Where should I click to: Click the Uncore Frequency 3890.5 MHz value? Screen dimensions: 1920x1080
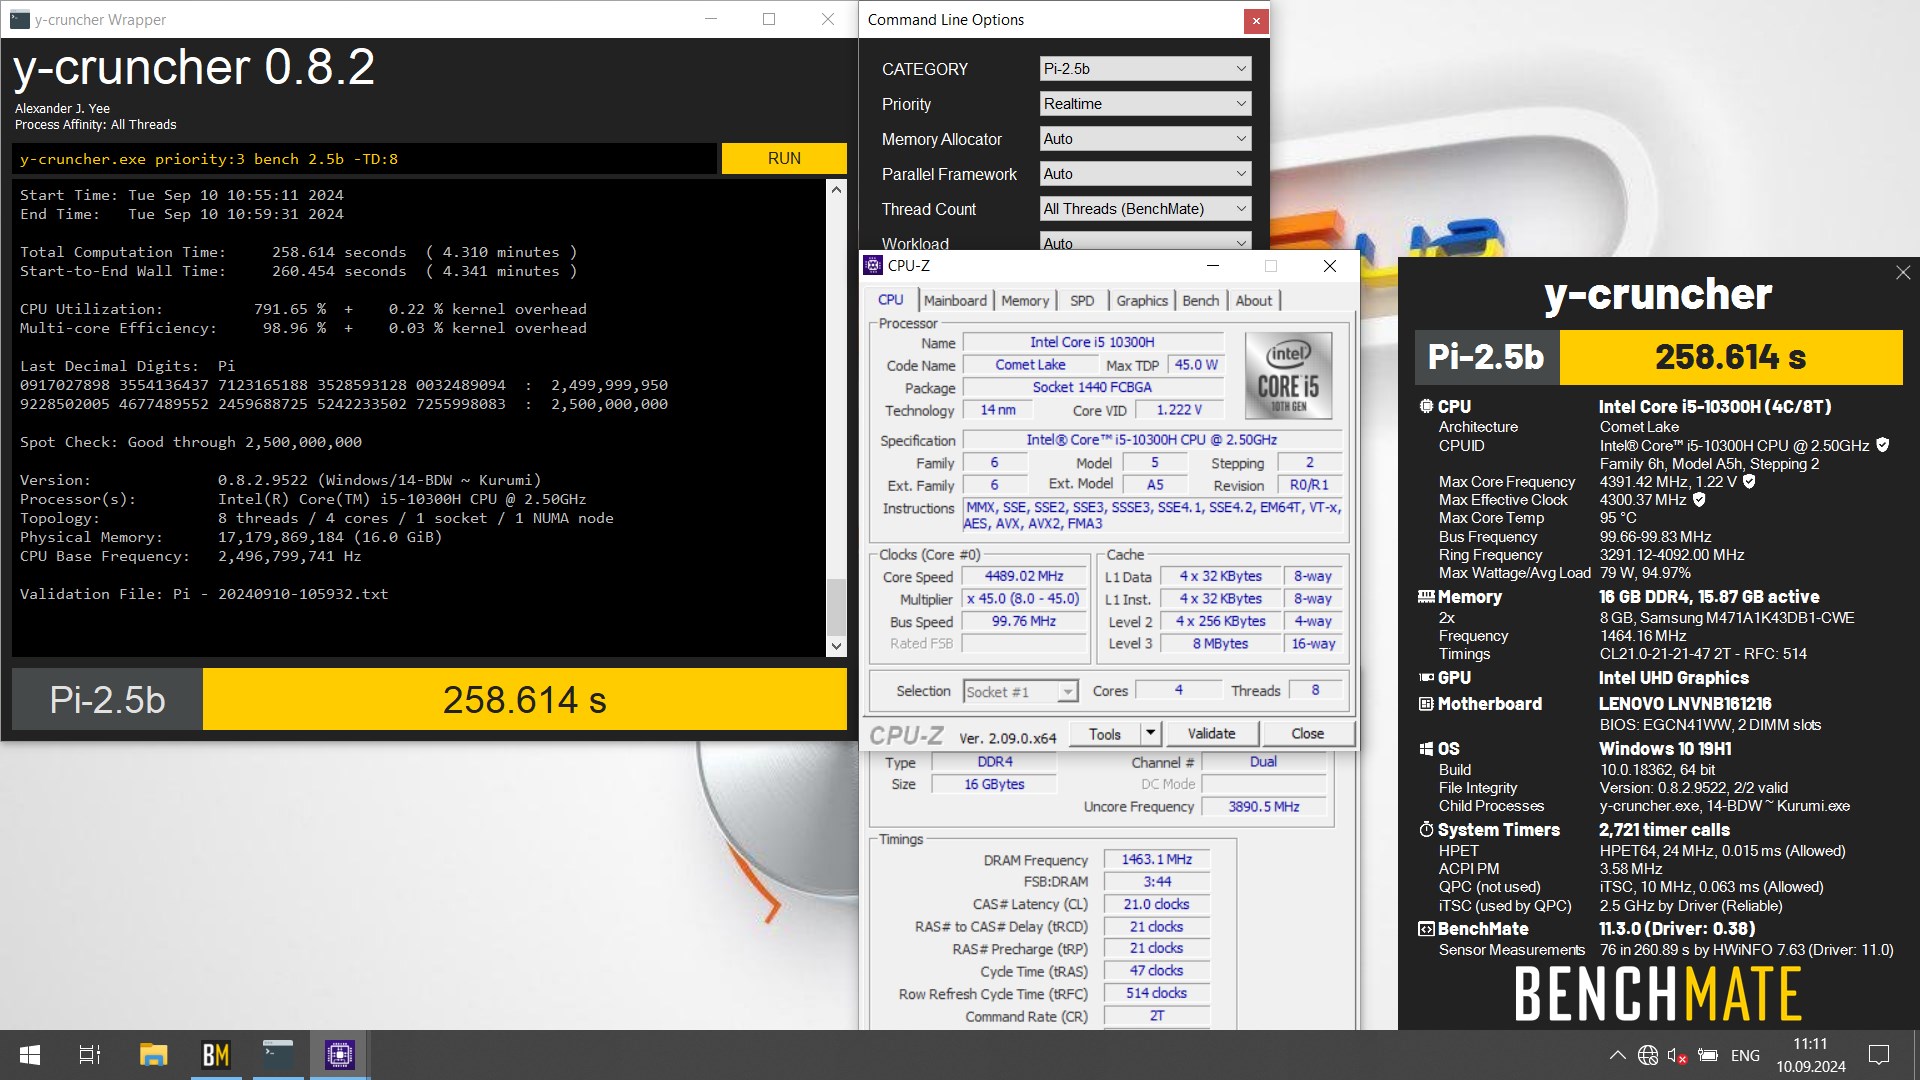click(x=1264, y=806)
